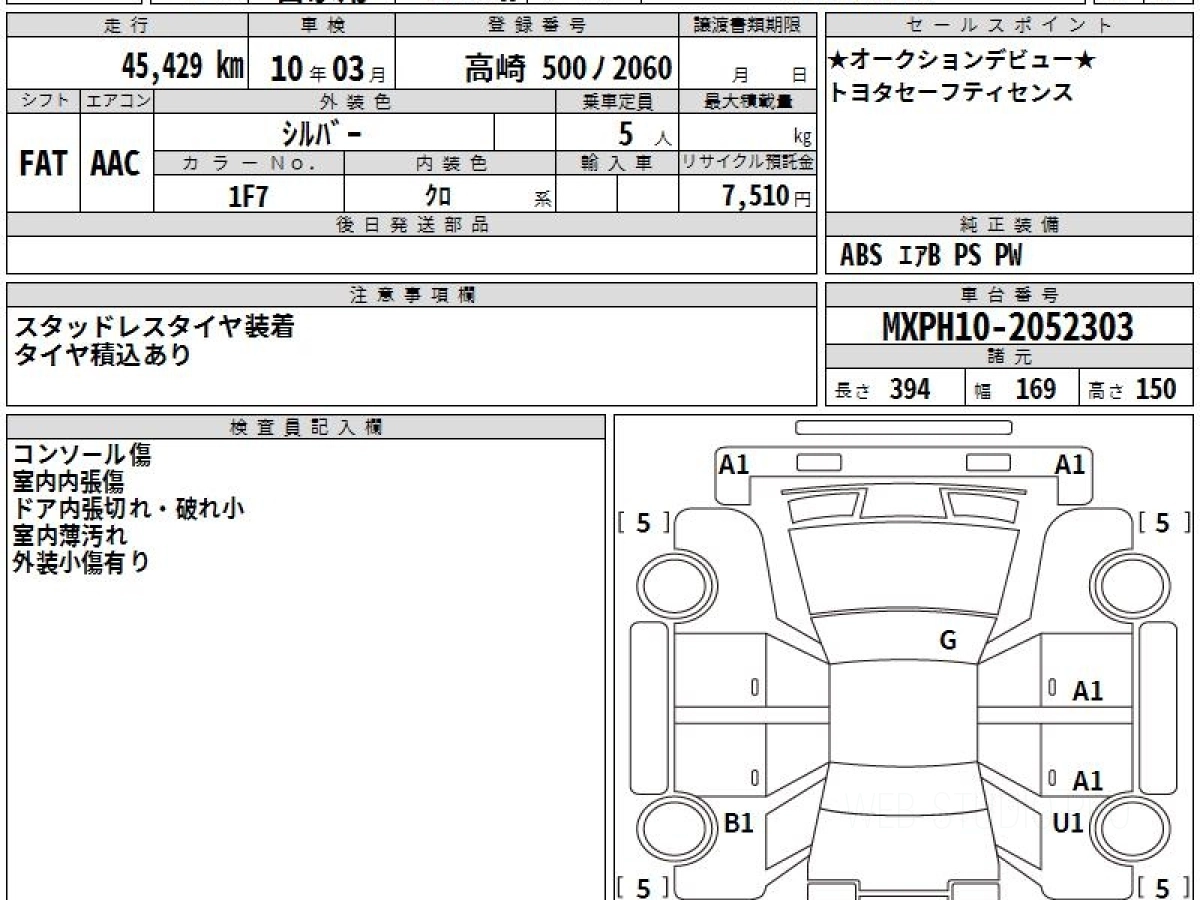Click the AAC air conditioner cell
Screen dimensions: 1200x900
click(x=116, y=164)
